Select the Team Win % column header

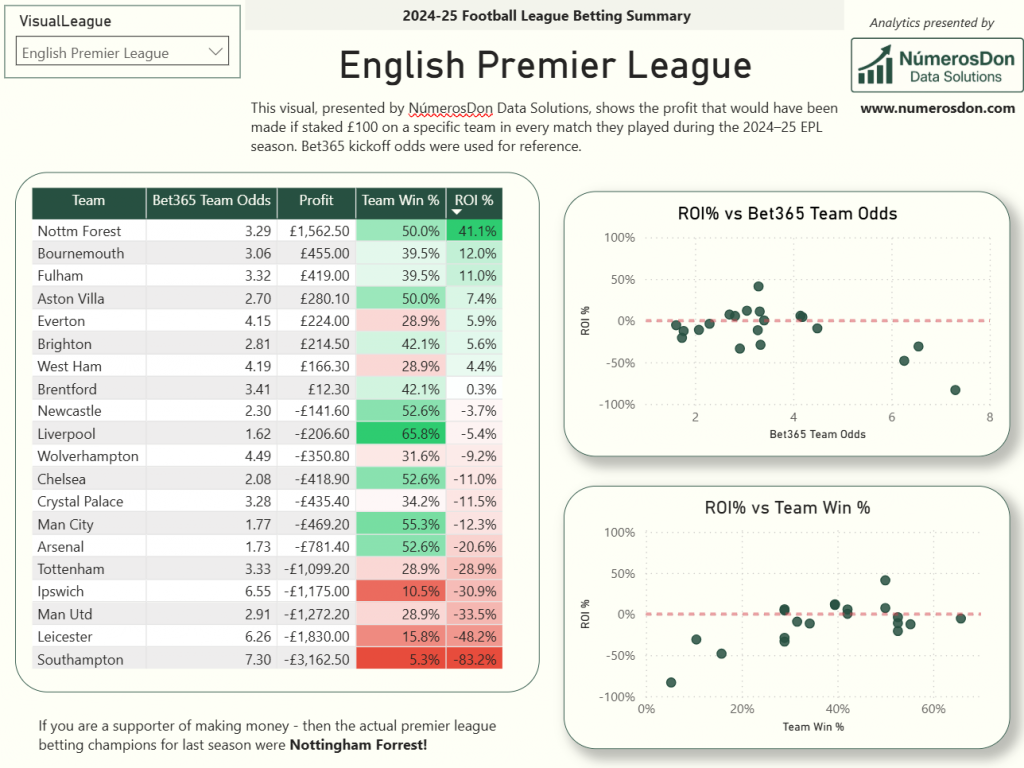coord(400,200)
